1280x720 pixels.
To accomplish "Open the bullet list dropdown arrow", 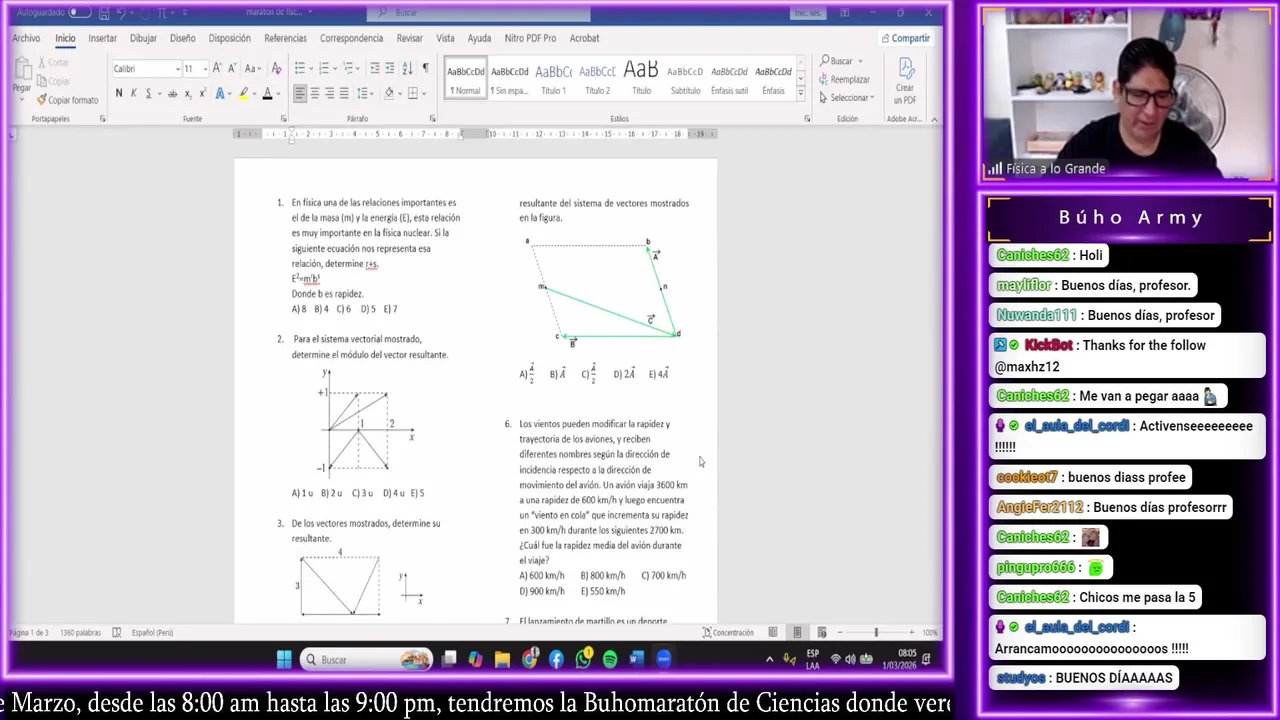I will [310, 68].
